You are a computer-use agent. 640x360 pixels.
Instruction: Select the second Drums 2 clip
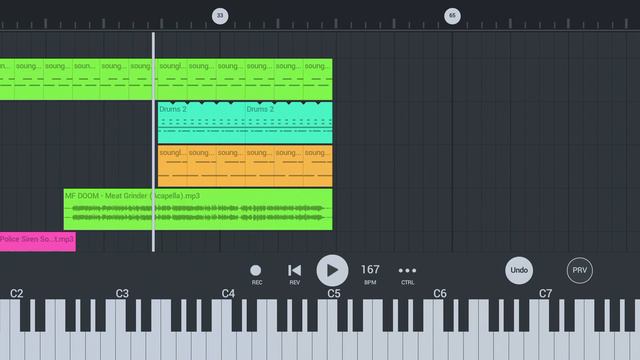coord(289,122)
